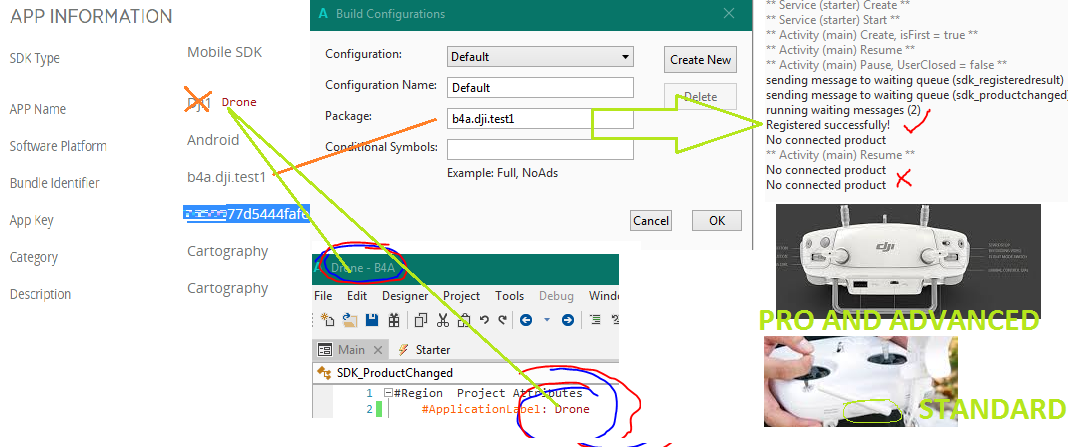
Task: Switch to the Main tab
Action: point(351,350)
